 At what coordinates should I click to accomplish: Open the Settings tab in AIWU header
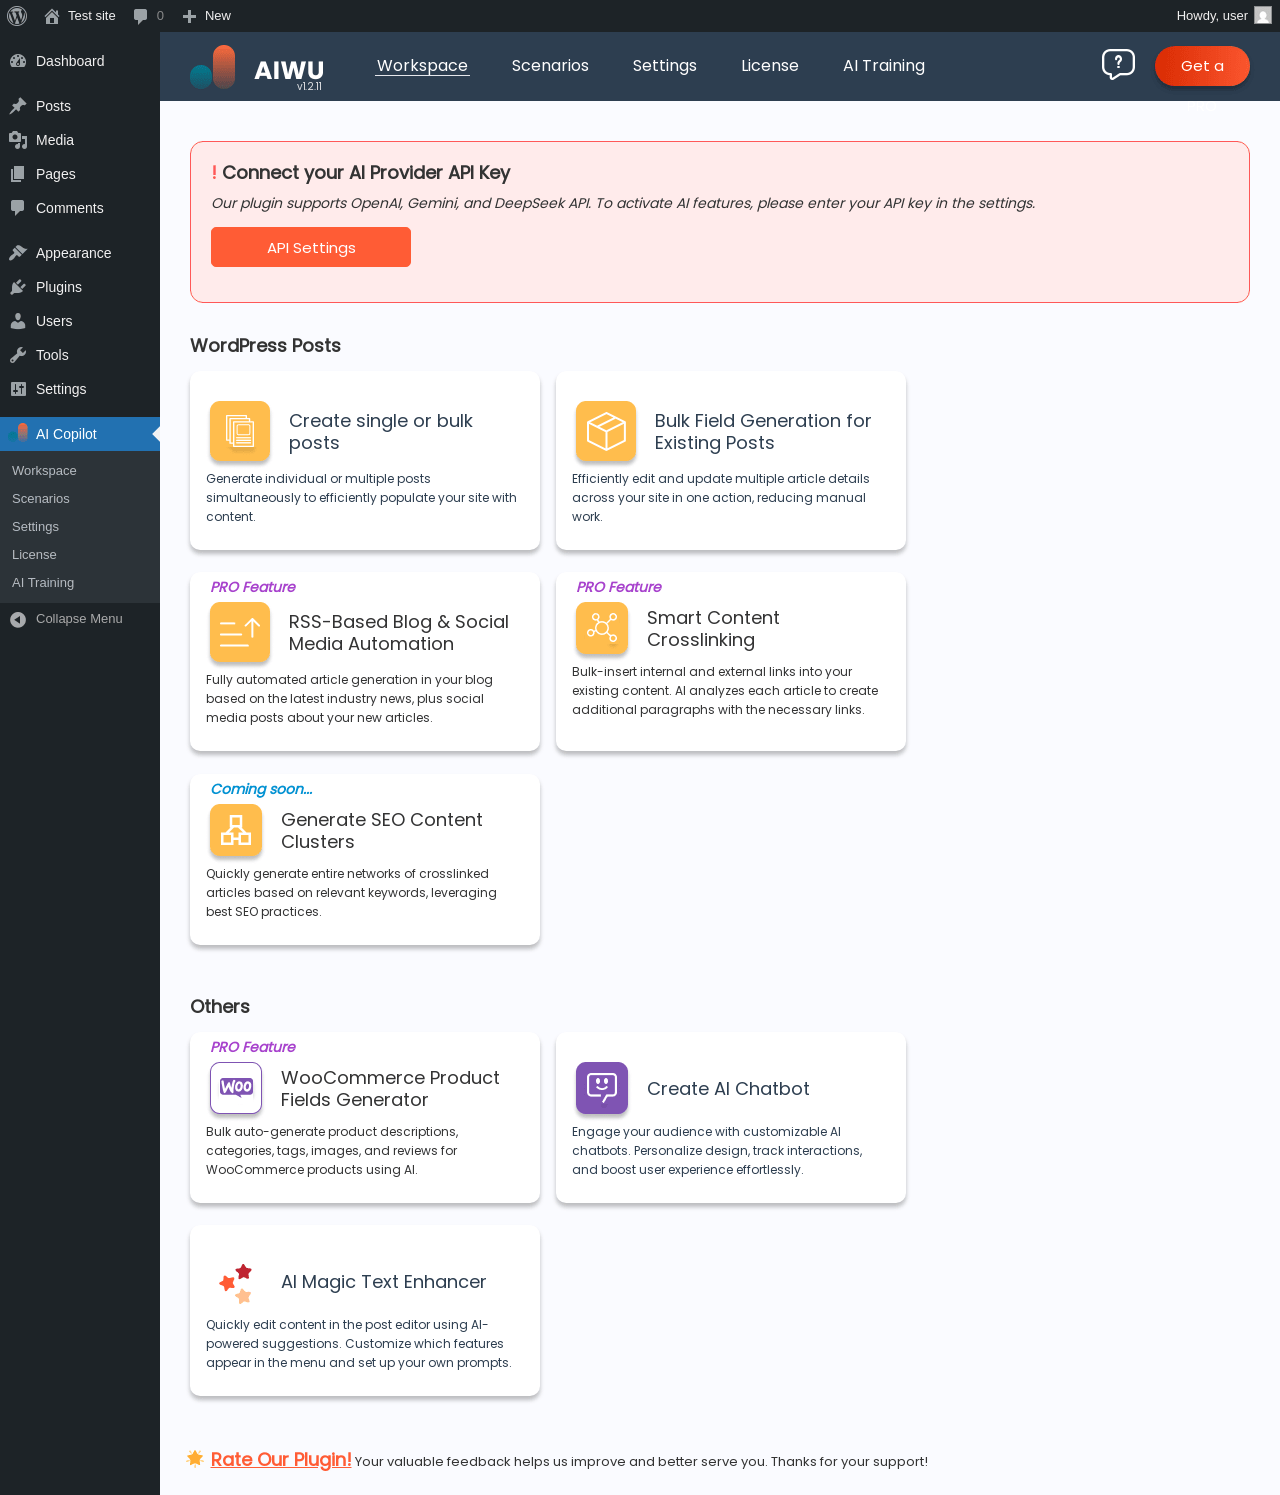pos(665,66)
